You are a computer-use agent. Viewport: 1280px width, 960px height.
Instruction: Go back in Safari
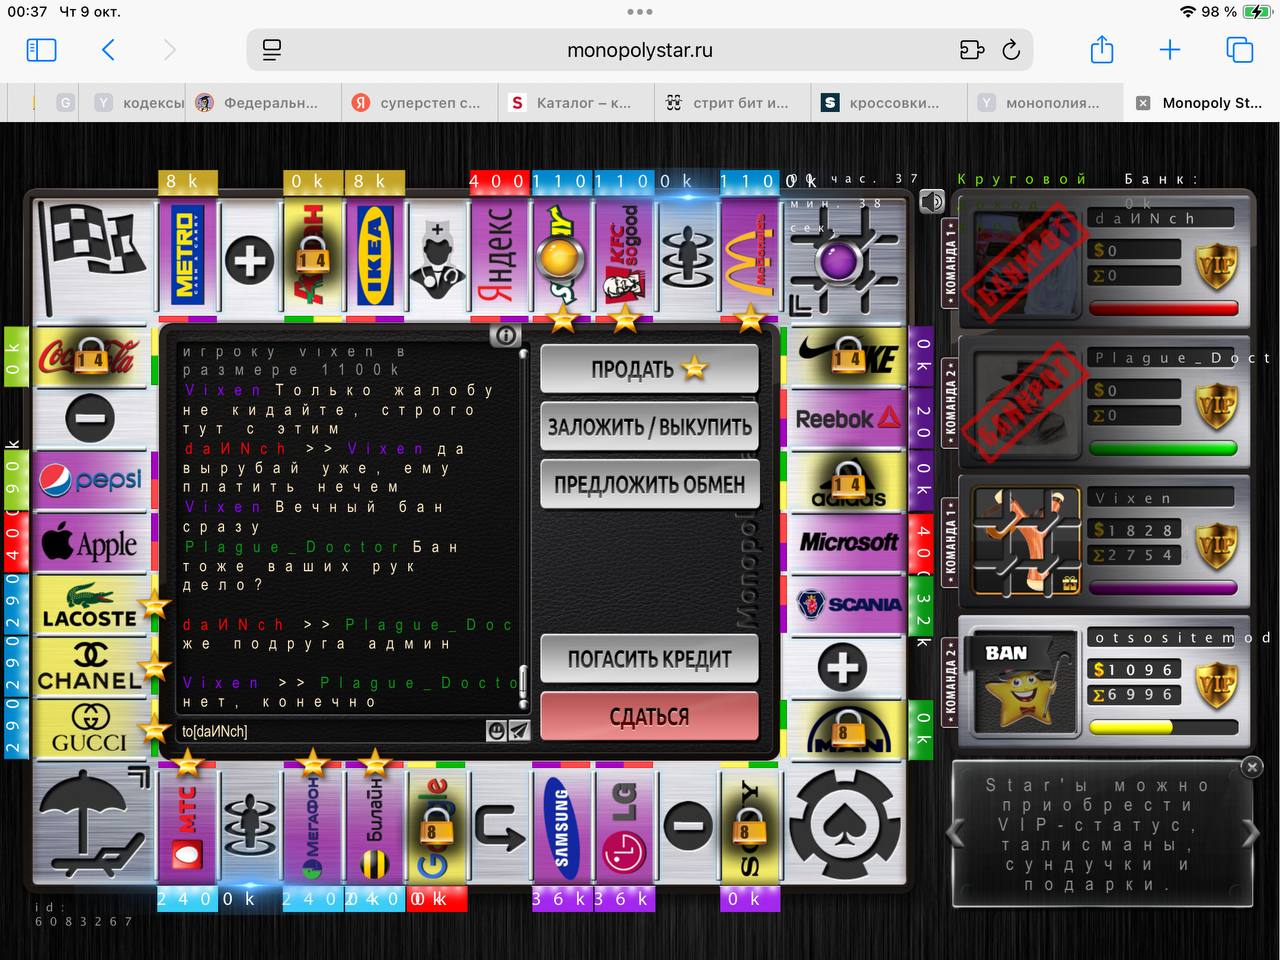[x=108, y=50]
